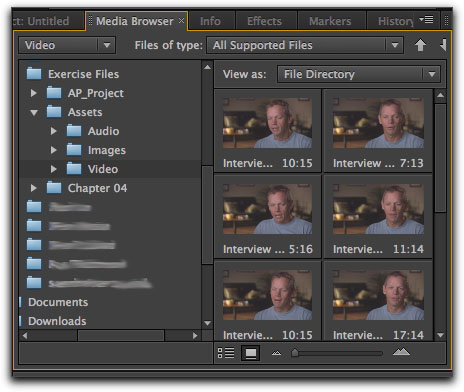Click the zoom out small mountains icon

pos(276,353)
